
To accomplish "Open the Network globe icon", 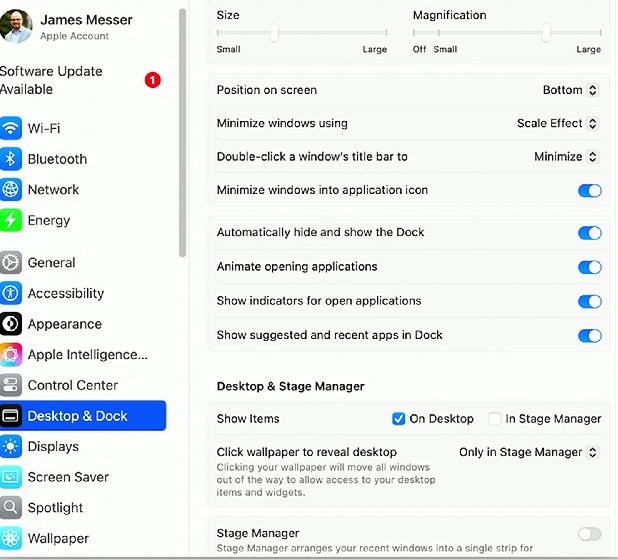I will [x=11, y=190].
